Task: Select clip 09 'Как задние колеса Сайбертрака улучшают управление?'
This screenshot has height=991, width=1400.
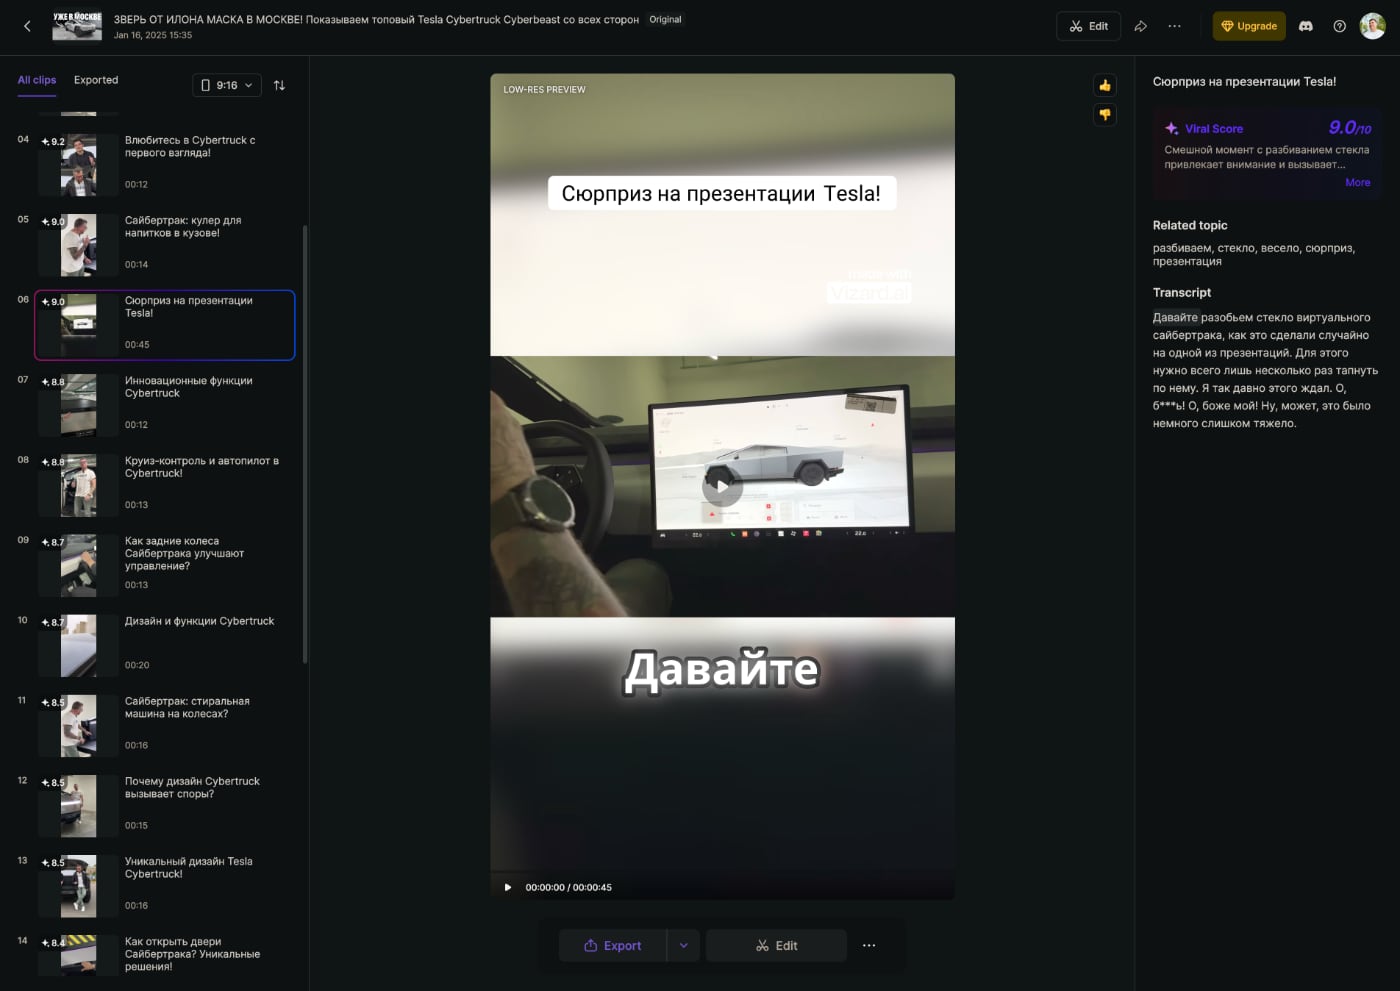Action: point(165,565)
